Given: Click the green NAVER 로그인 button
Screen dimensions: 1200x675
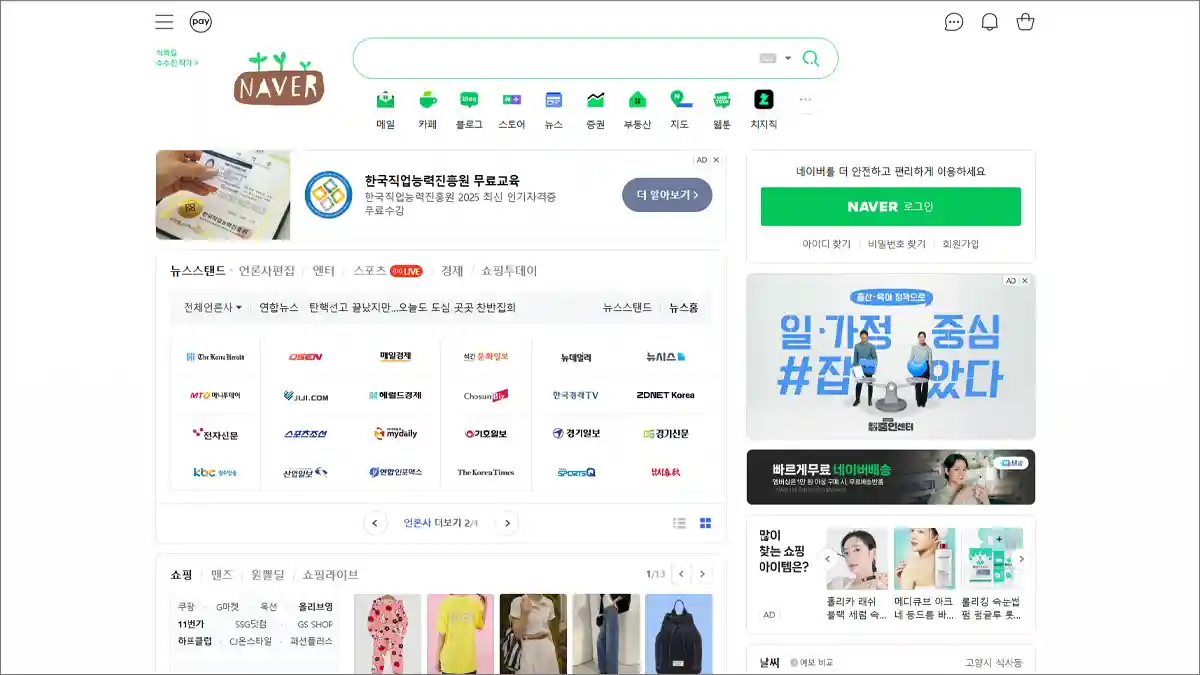Looking at the screenshot, I should tap(891, 207).
